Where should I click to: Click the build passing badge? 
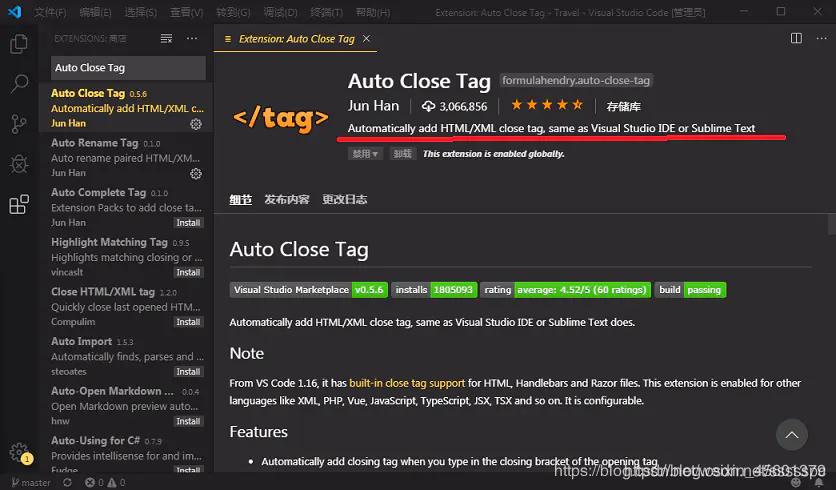[690, 290]
